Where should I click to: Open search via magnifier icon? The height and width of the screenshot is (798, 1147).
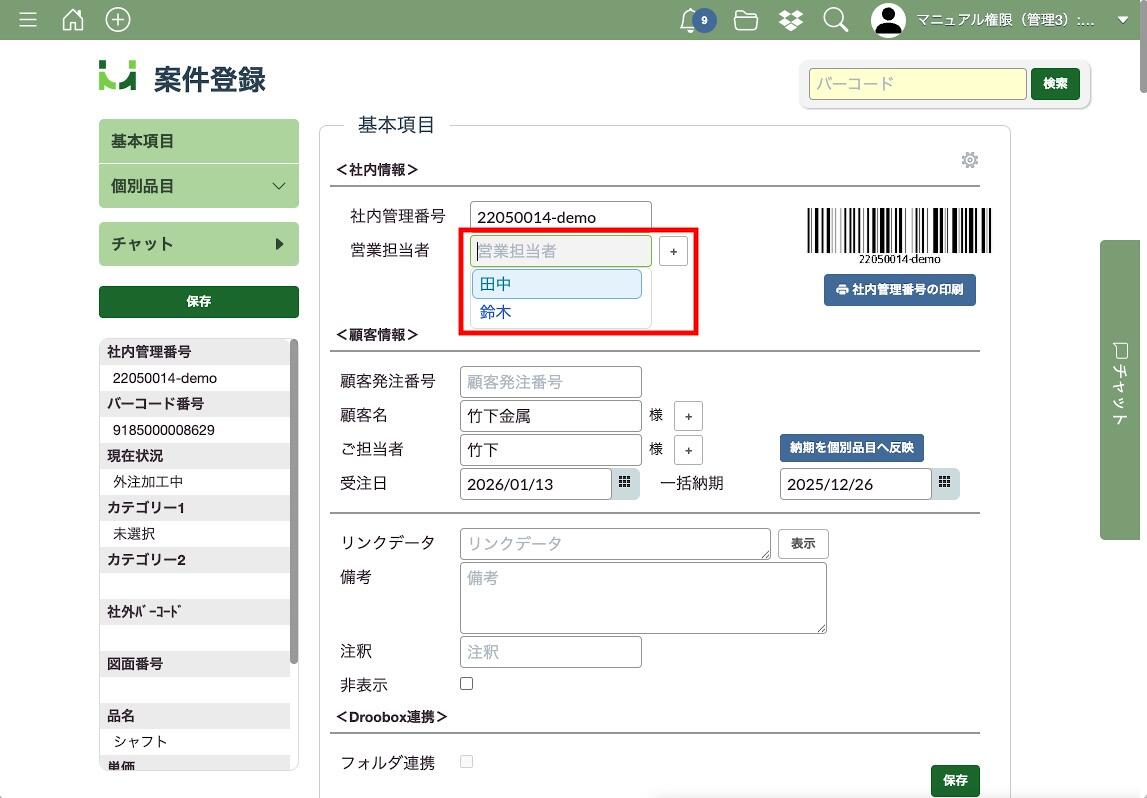tap(835, 20)
